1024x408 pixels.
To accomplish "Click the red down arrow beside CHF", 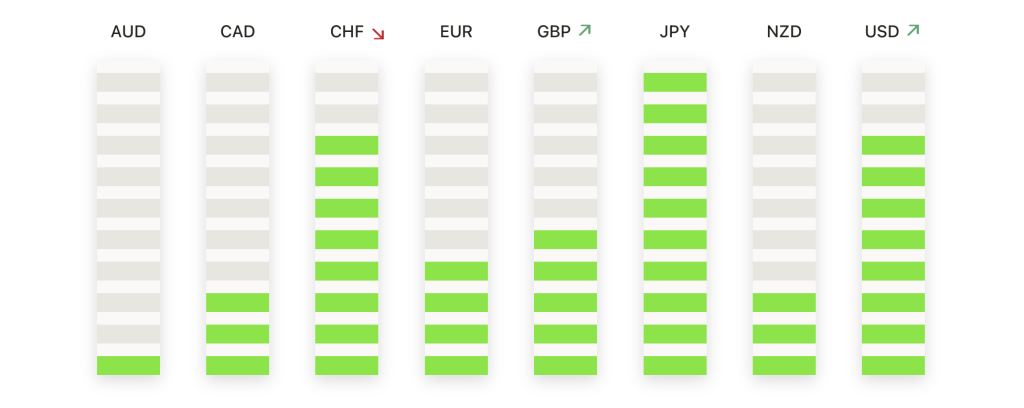I will [378, 34].
